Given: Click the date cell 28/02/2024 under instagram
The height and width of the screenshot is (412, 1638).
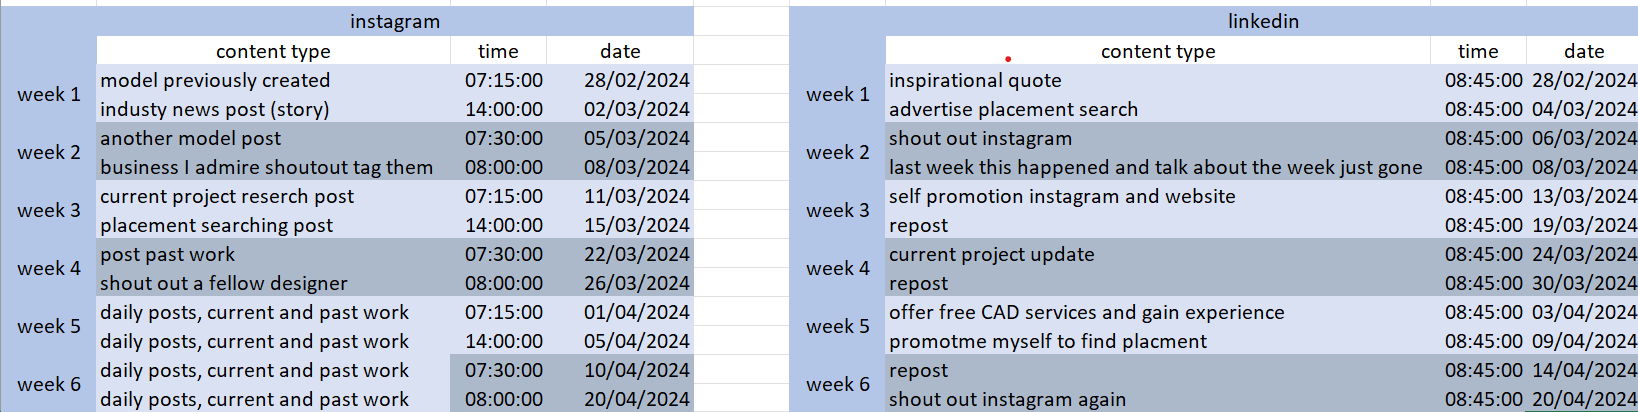Looking at the screenshot, I should (620, 80).
